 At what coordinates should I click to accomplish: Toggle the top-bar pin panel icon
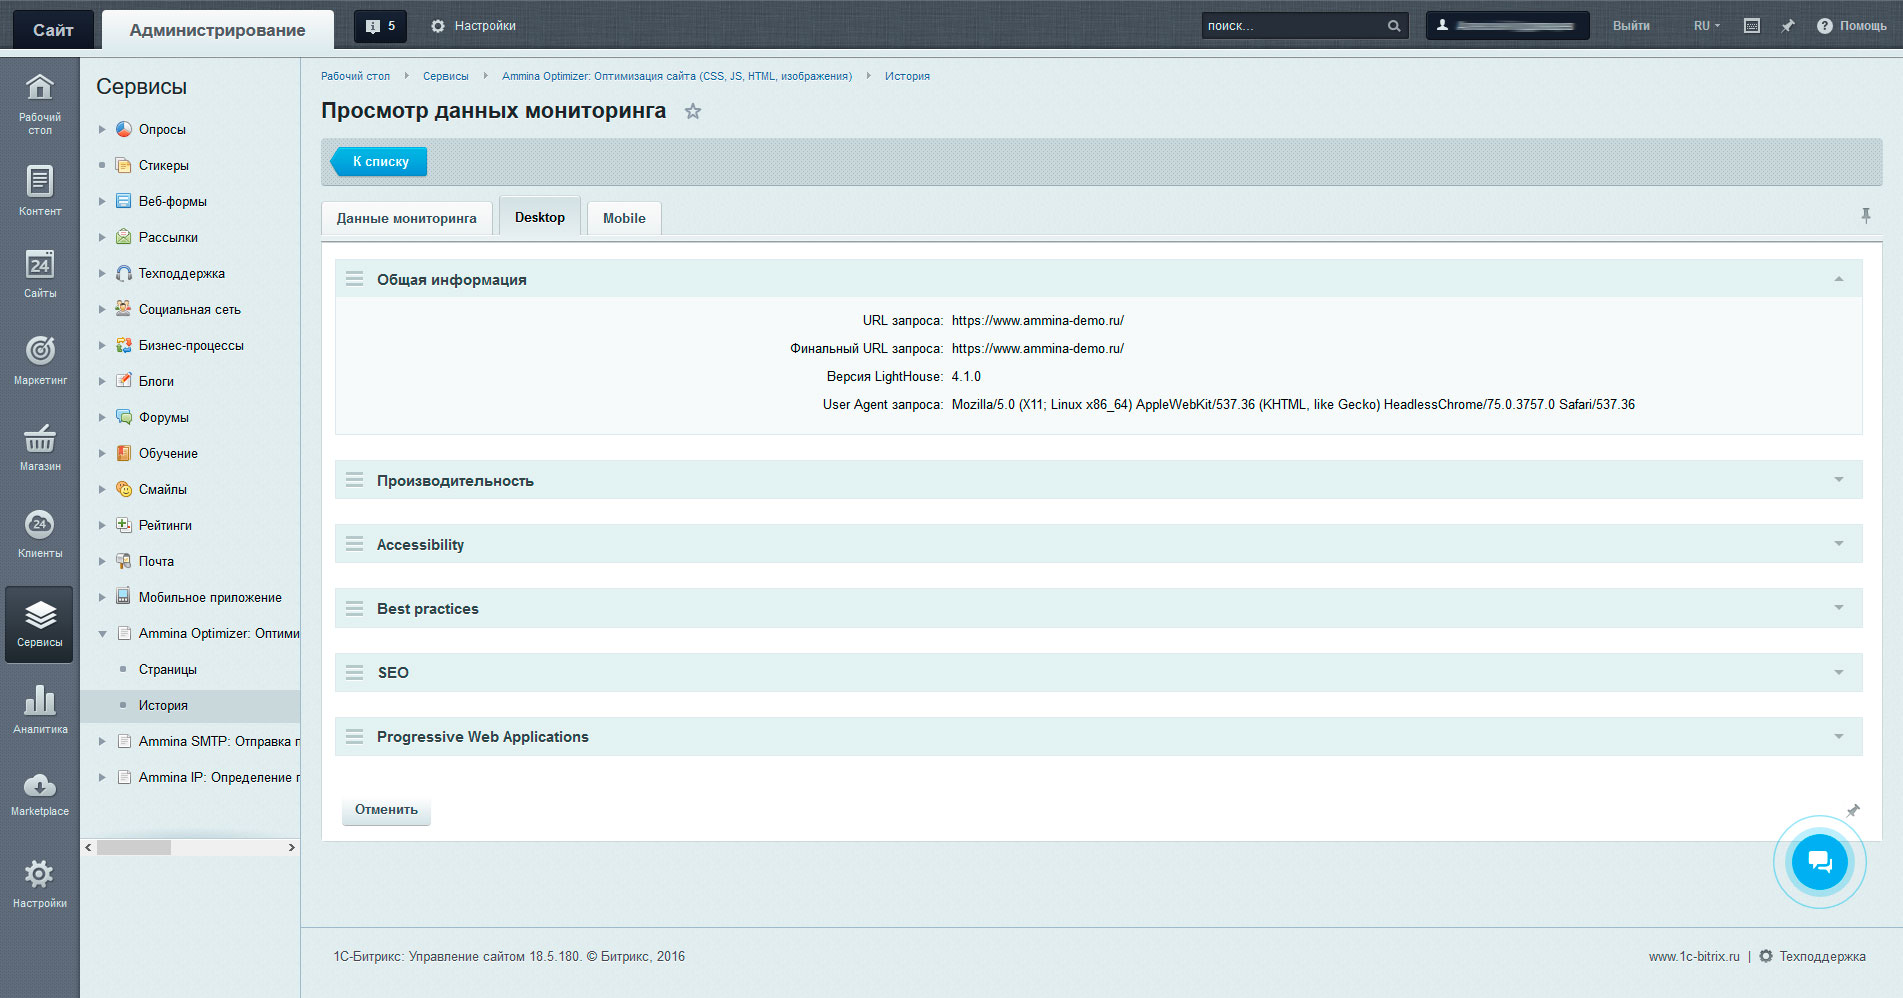(1788, 26)
